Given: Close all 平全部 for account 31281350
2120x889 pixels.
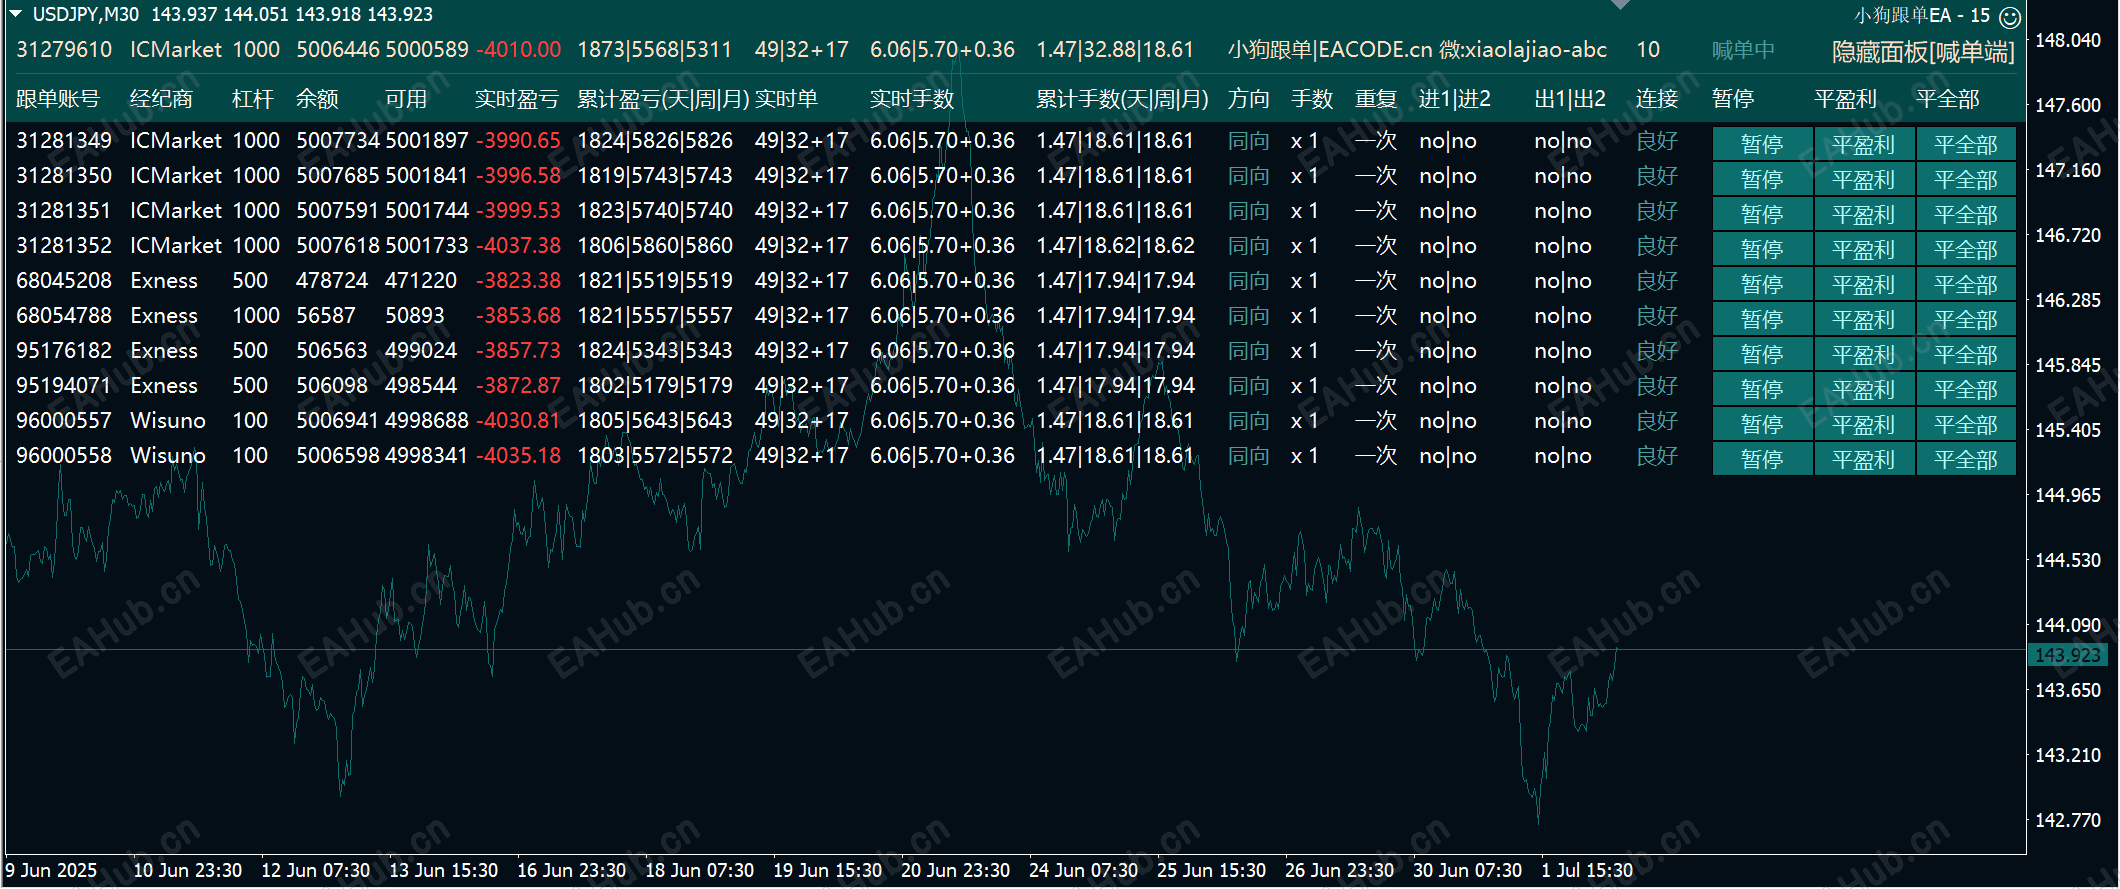Looking at the screenshot, I should 1966,179.
